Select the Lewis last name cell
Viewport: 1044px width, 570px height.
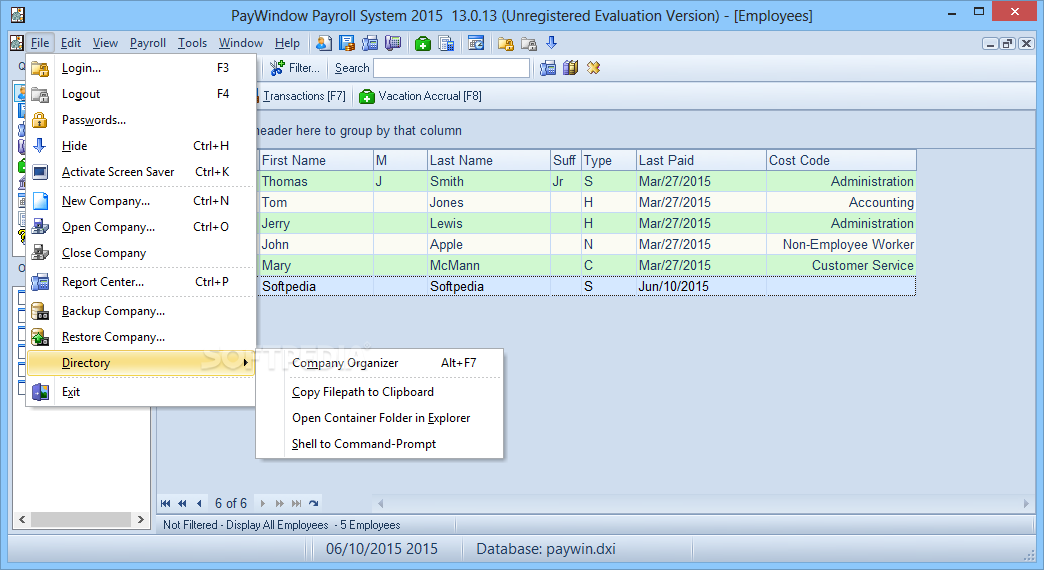point(489,224)
